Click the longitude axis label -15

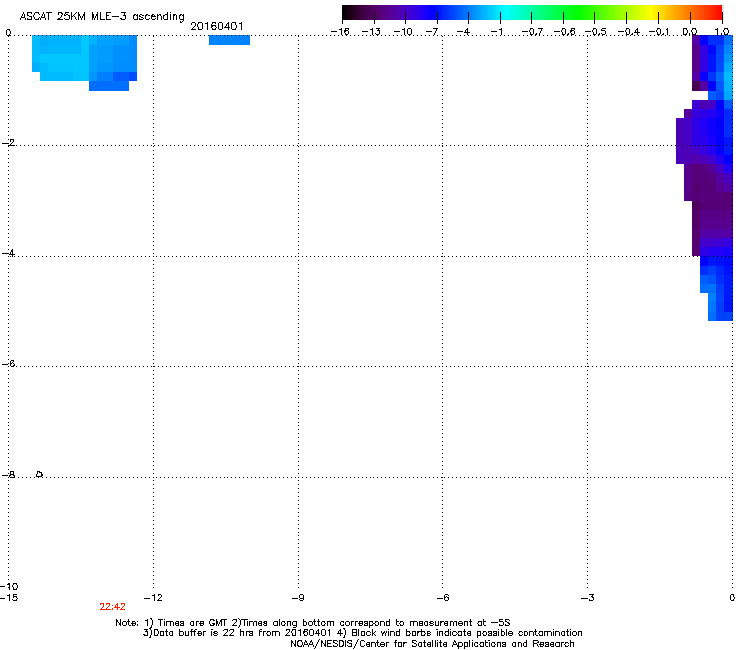point(9,598)
